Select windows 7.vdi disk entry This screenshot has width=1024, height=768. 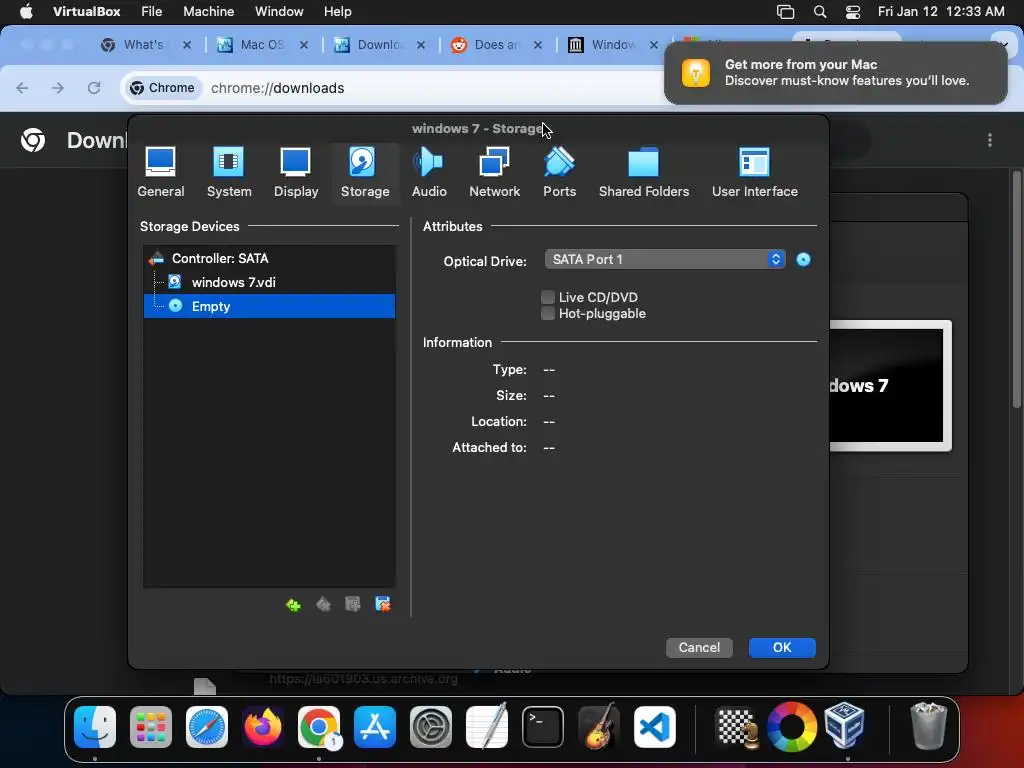tap(269, 282)
